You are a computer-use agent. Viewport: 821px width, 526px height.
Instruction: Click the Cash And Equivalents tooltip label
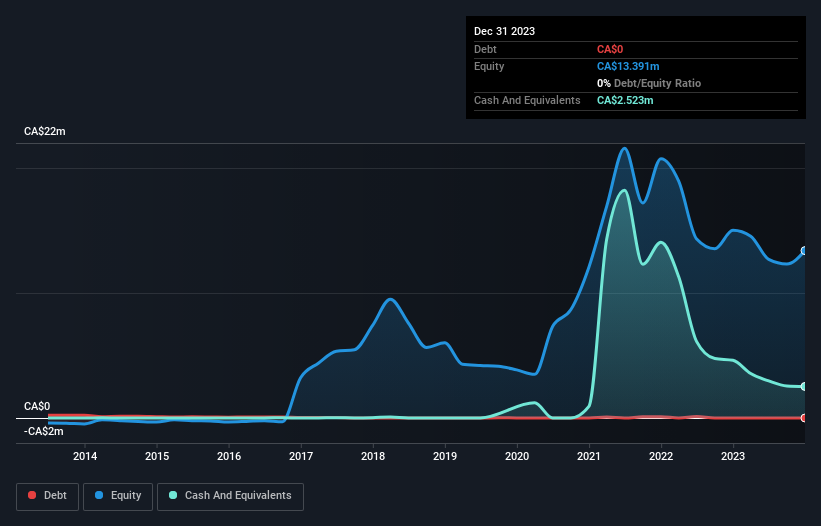click(527, 100)
